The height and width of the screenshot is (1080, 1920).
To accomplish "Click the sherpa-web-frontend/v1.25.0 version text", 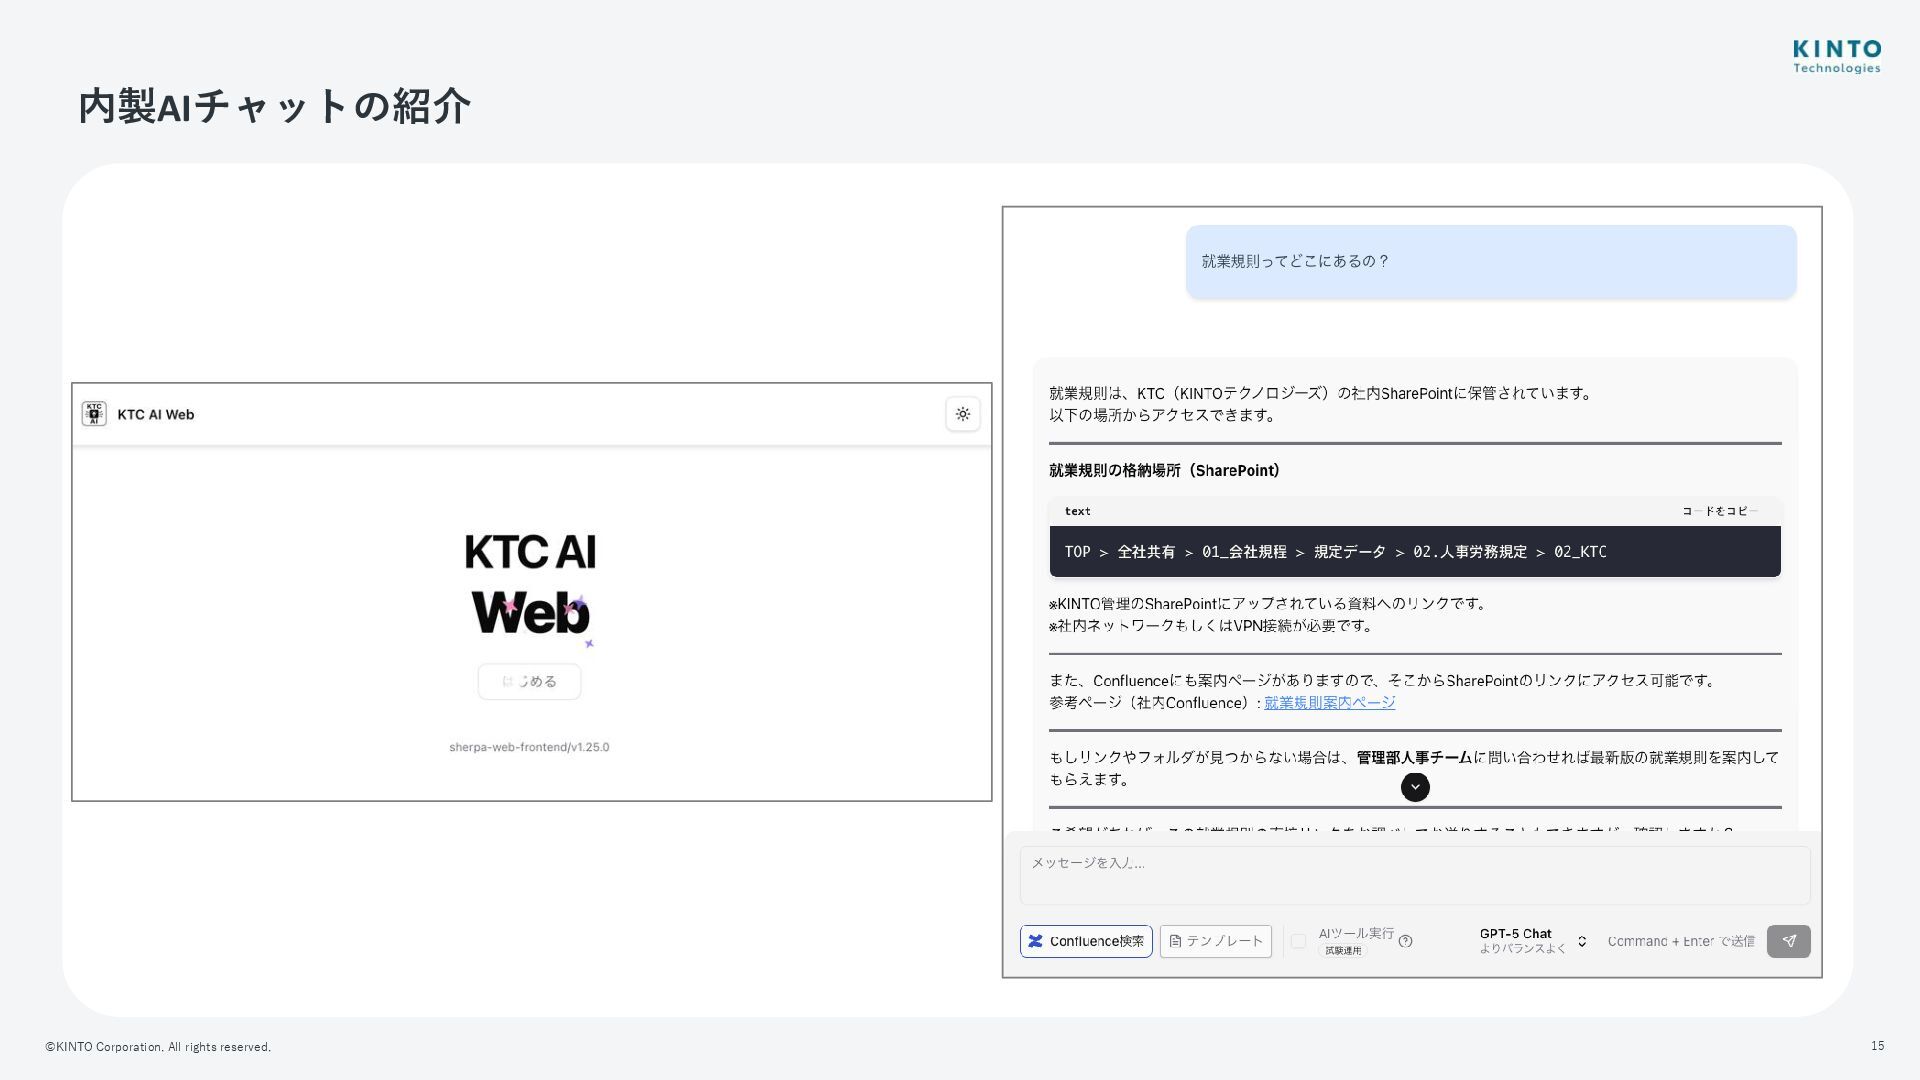I will coord(529,747).
